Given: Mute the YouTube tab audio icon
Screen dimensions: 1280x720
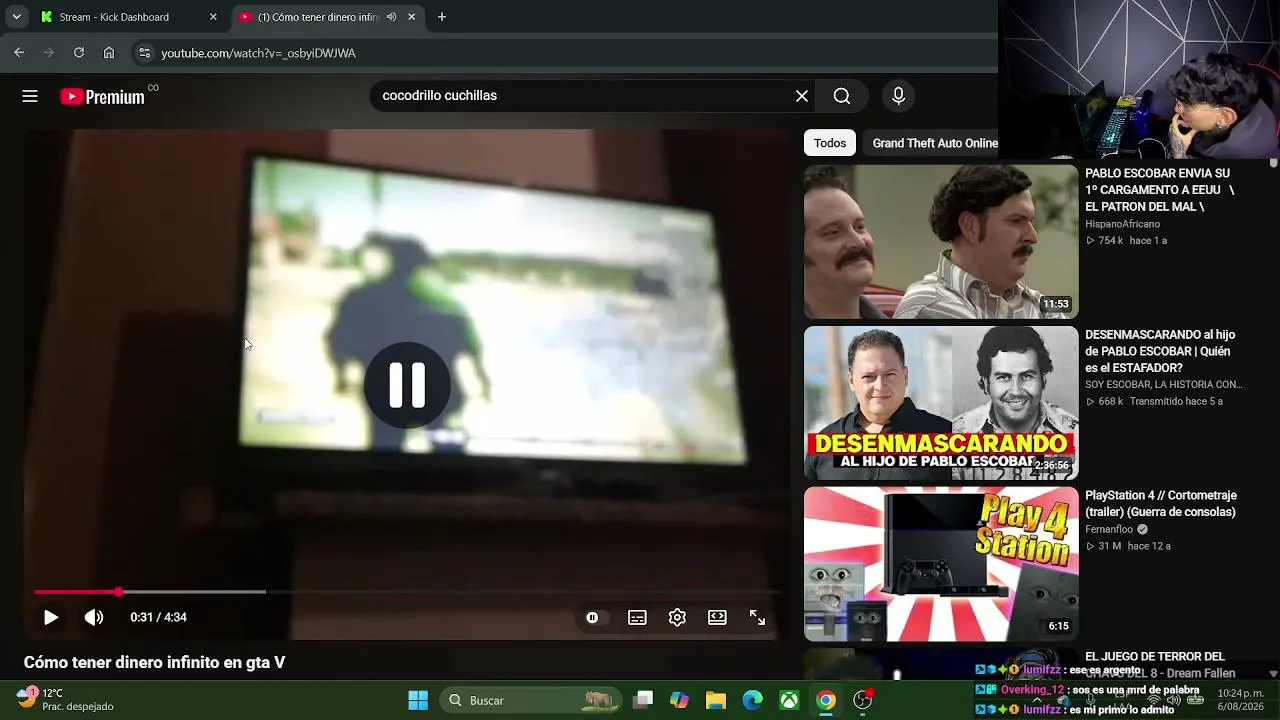Looking at the screenshot, I should pos(391,17).
